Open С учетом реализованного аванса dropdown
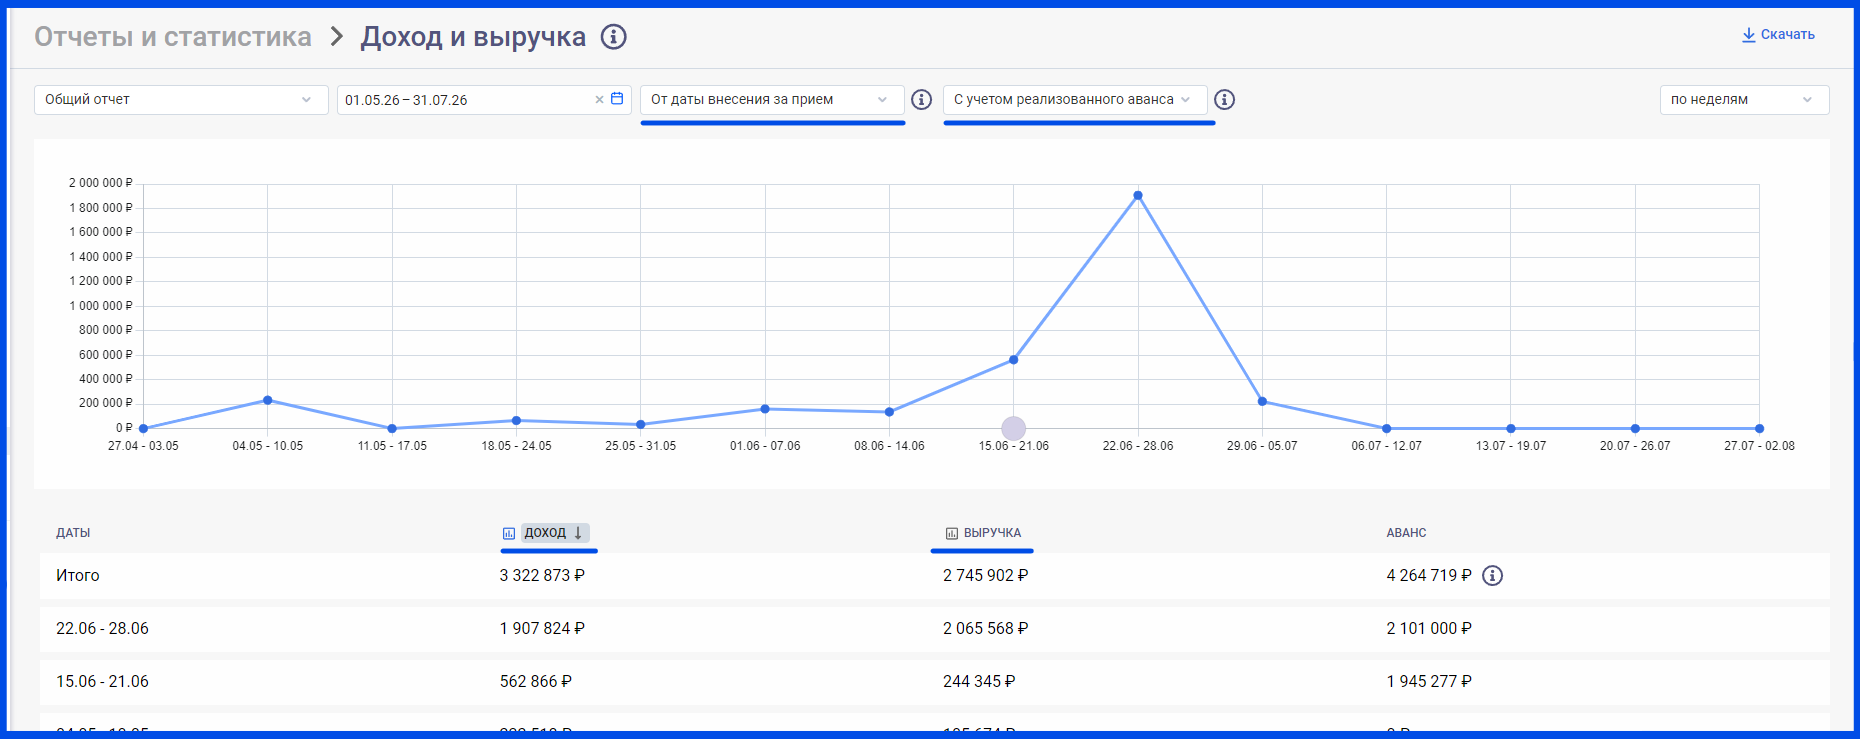This screenshot has width=1860, height=739. pyautogui.click(x=1075, y=100)
